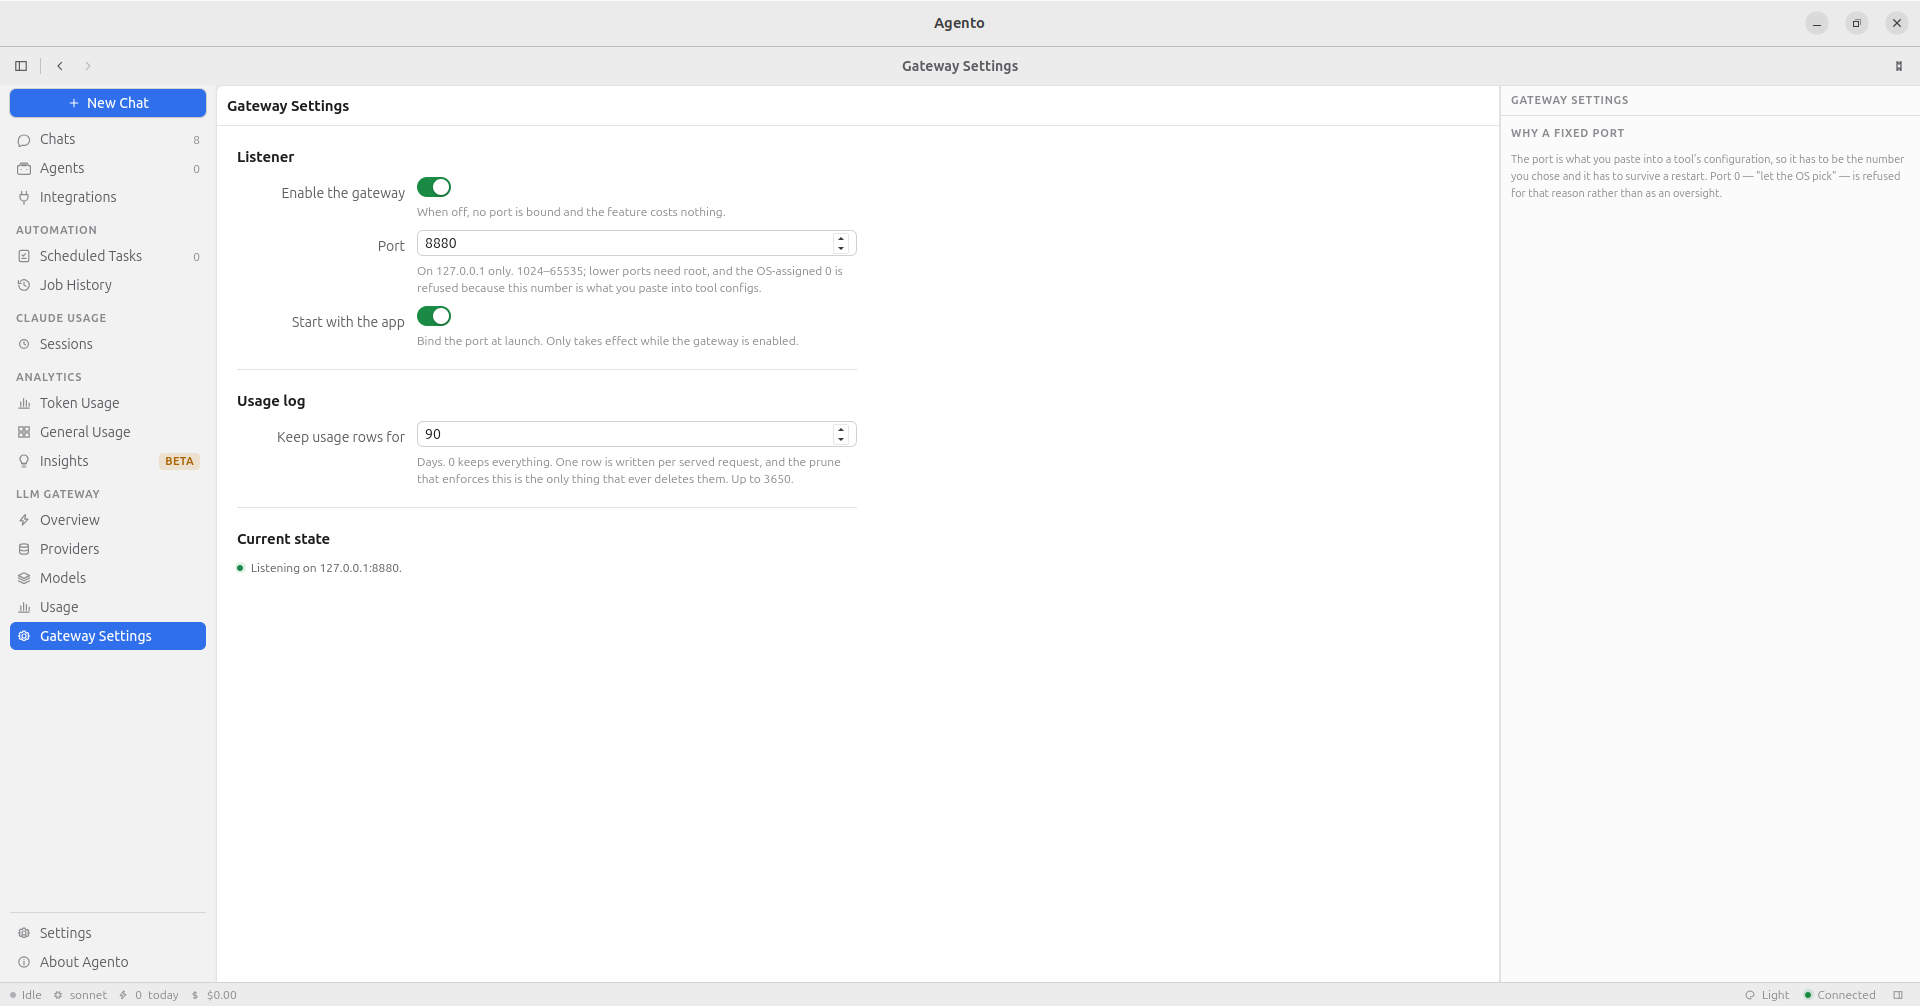Image resolution: width=1920 pixels, height=1006 pixels.
Task: Click the pin icon at top right
Action: (1899, 66)
